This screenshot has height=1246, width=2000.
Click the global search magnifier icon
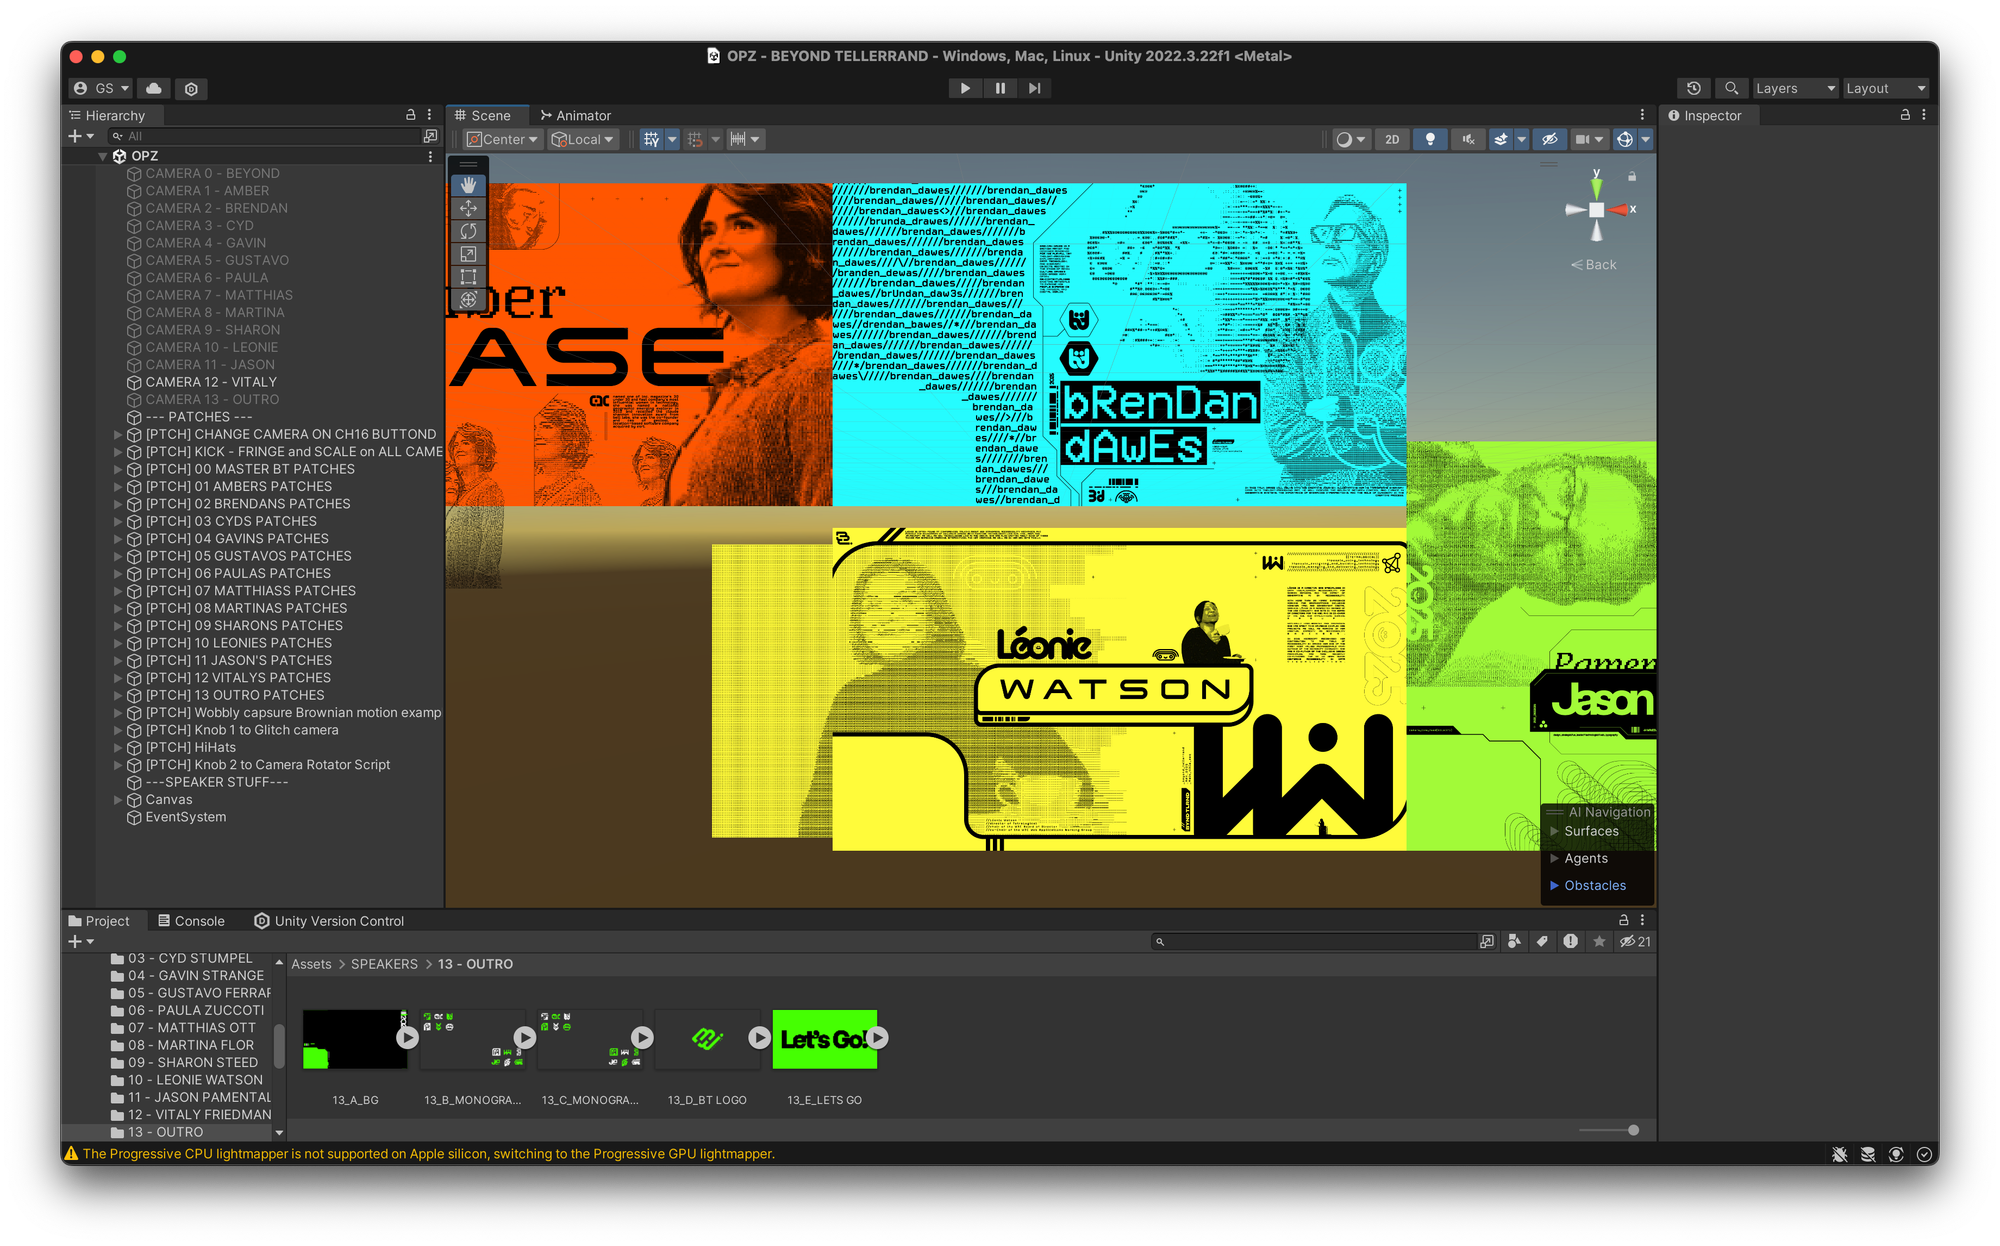coord(1731,88)
